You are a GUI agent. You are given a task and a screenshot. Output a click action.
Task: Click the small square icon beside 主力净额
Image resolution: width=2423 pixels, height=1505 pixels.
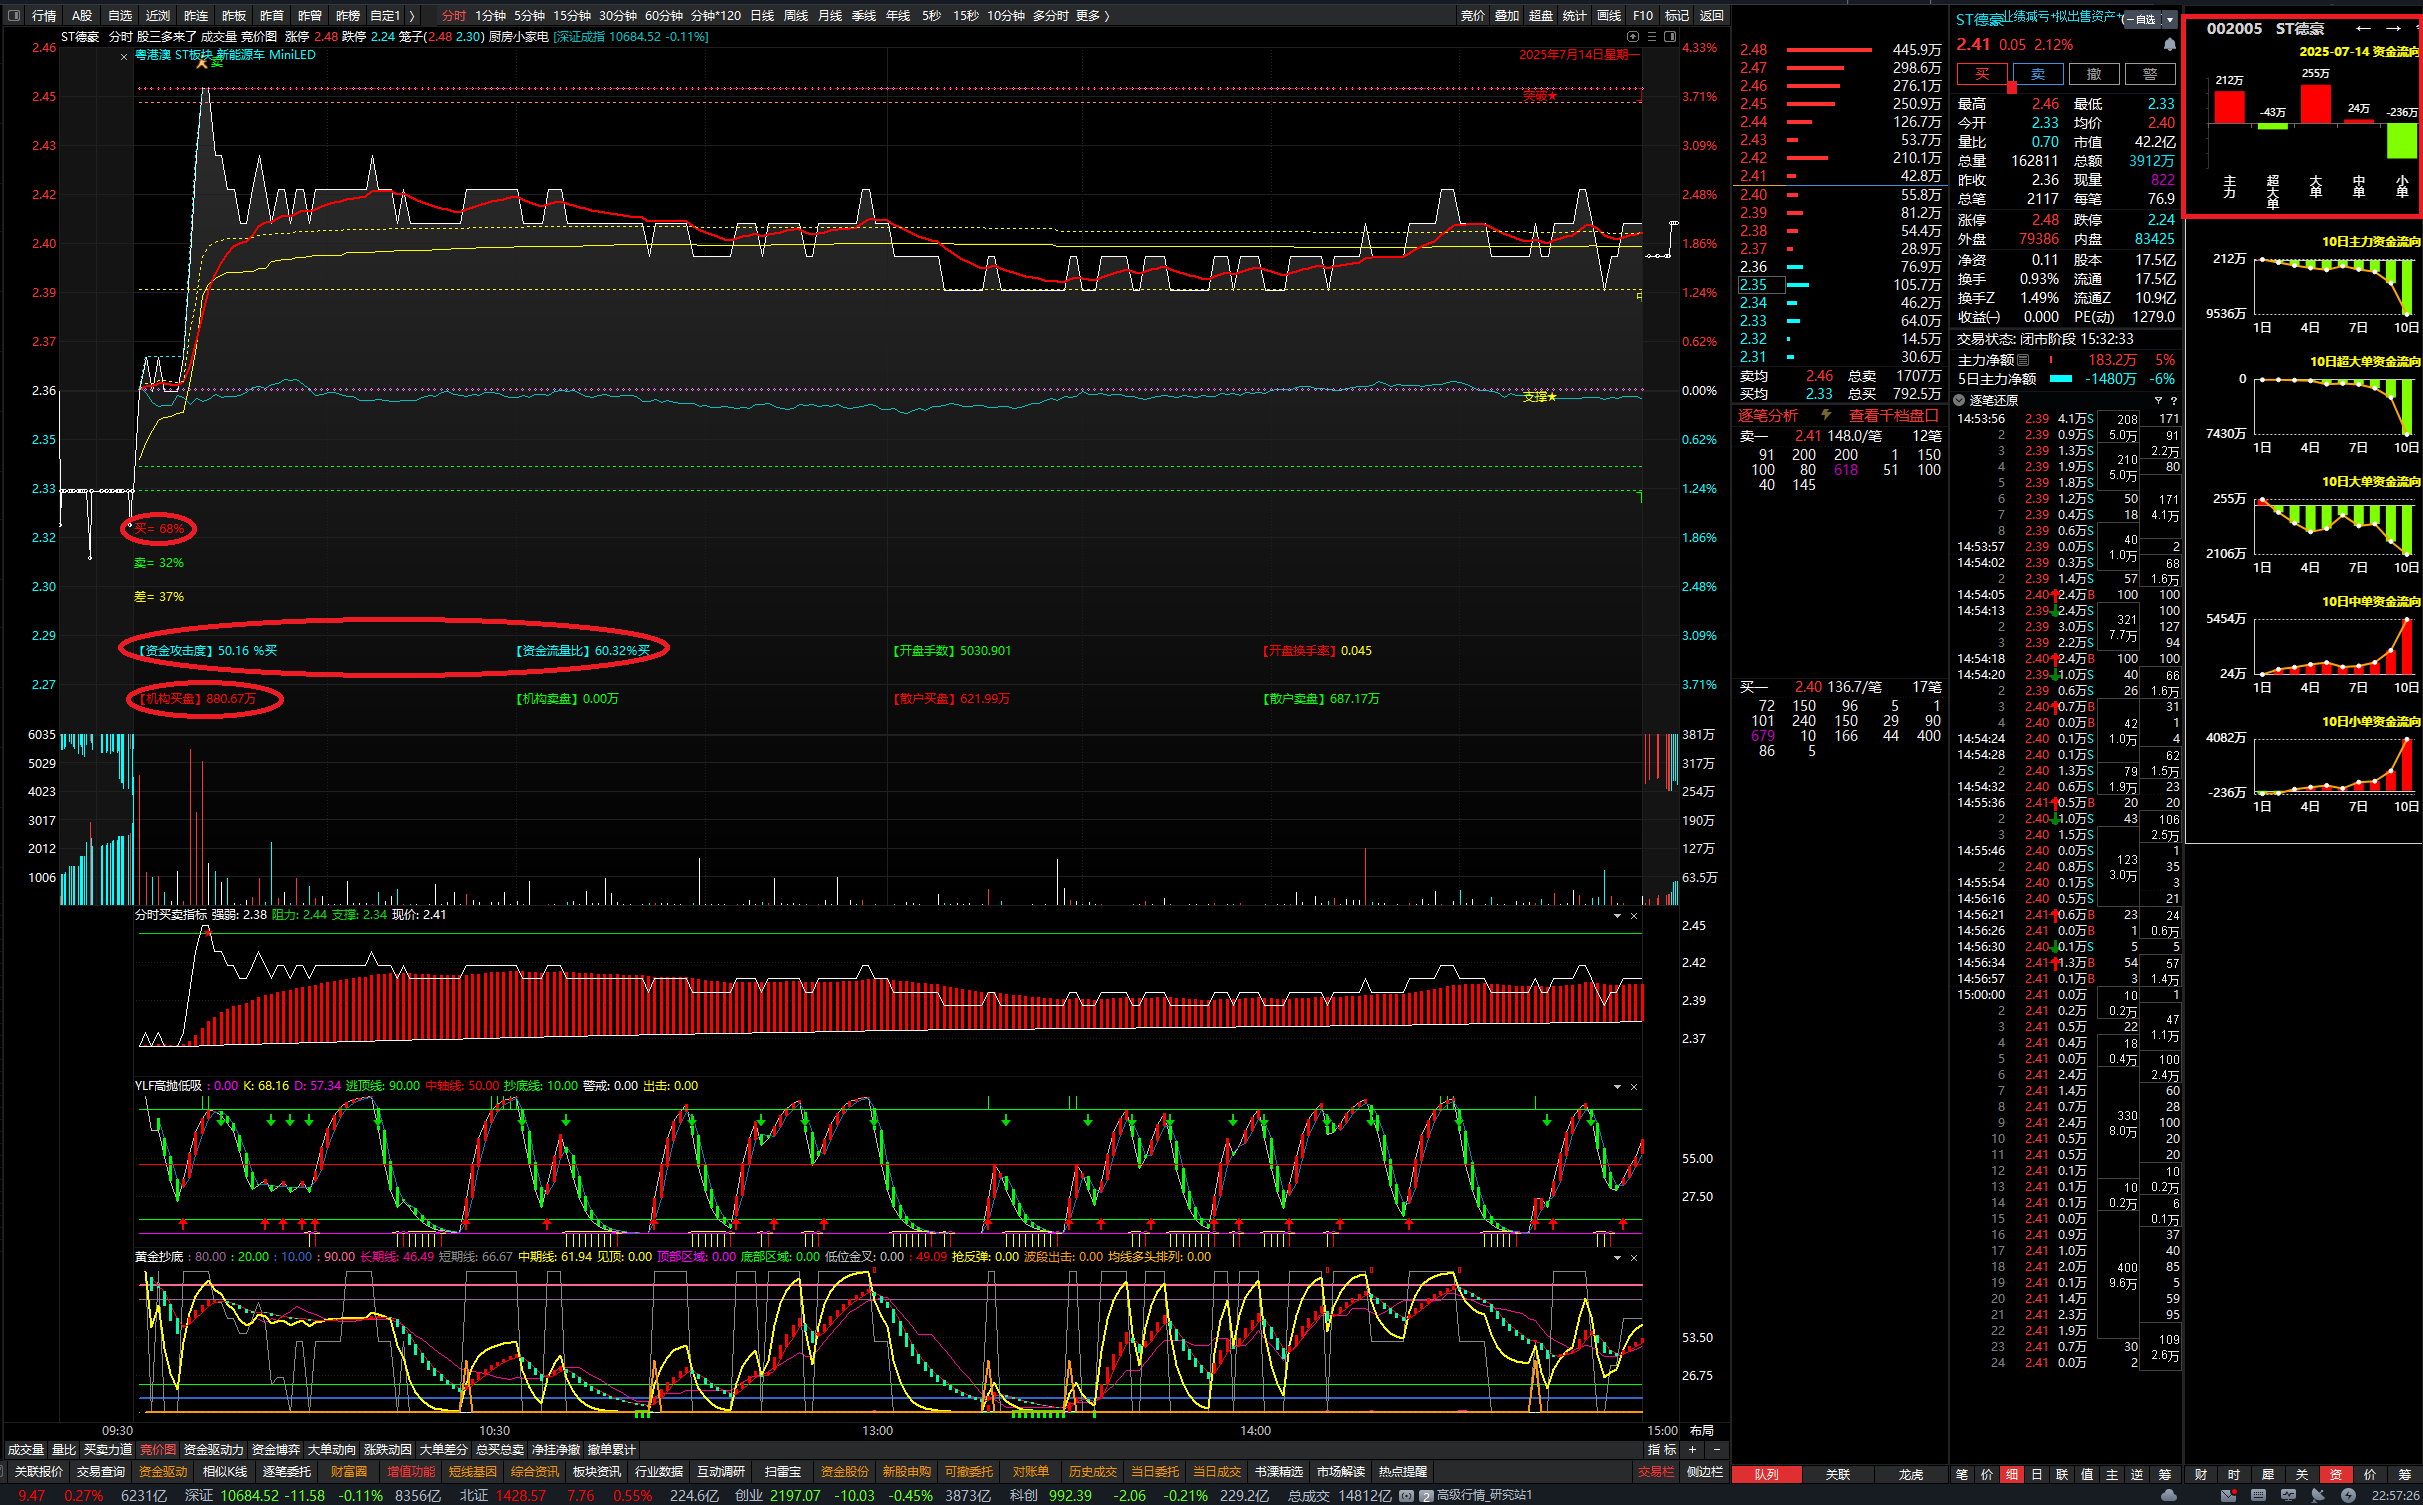point(2024,360)
